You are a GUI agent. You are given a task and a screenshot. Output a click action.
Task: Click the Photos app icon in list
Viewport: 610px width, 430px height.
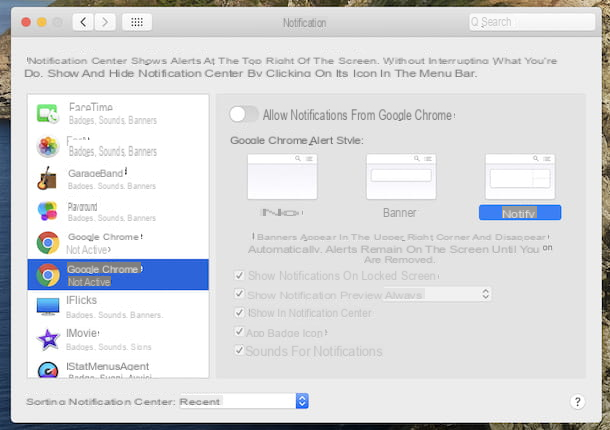47,146
